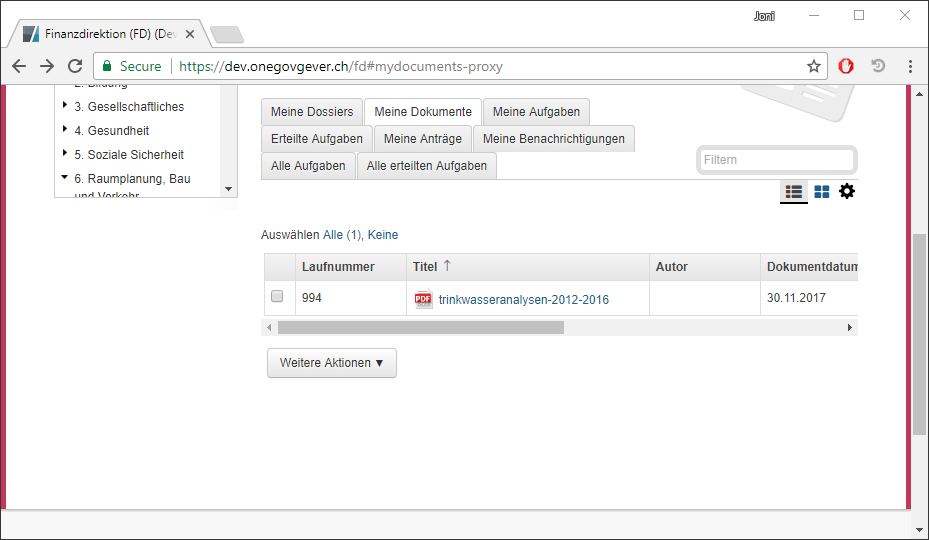Image resolution: width=929 pixels, height=540 pixels.
Task: Click the navigation tree scroll-down arrow
Action: tap(229, 189)
